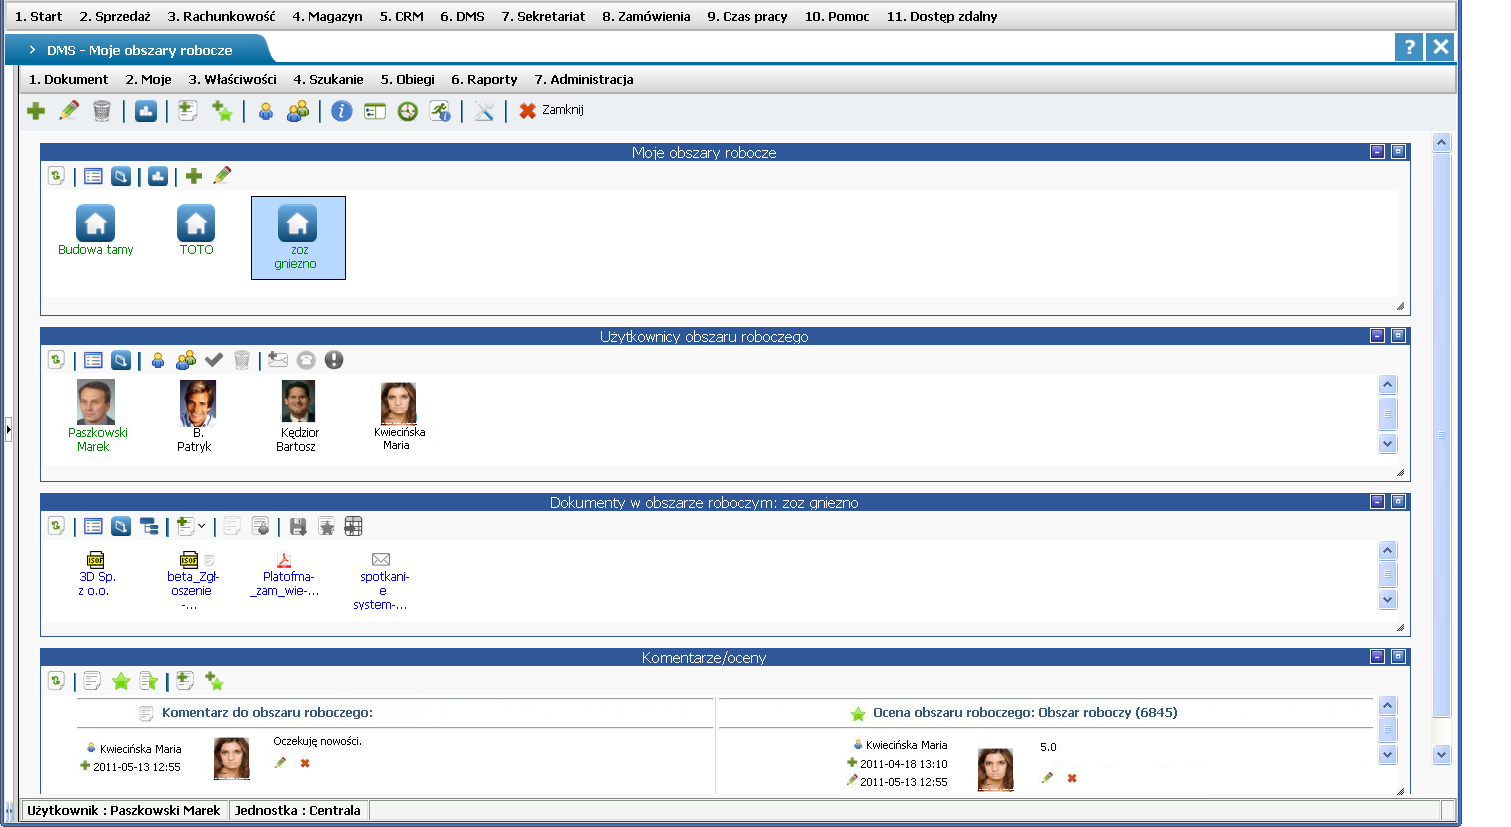Open the beta_Zgłoszenie document
1511x827 pixels.
[192, 581]
